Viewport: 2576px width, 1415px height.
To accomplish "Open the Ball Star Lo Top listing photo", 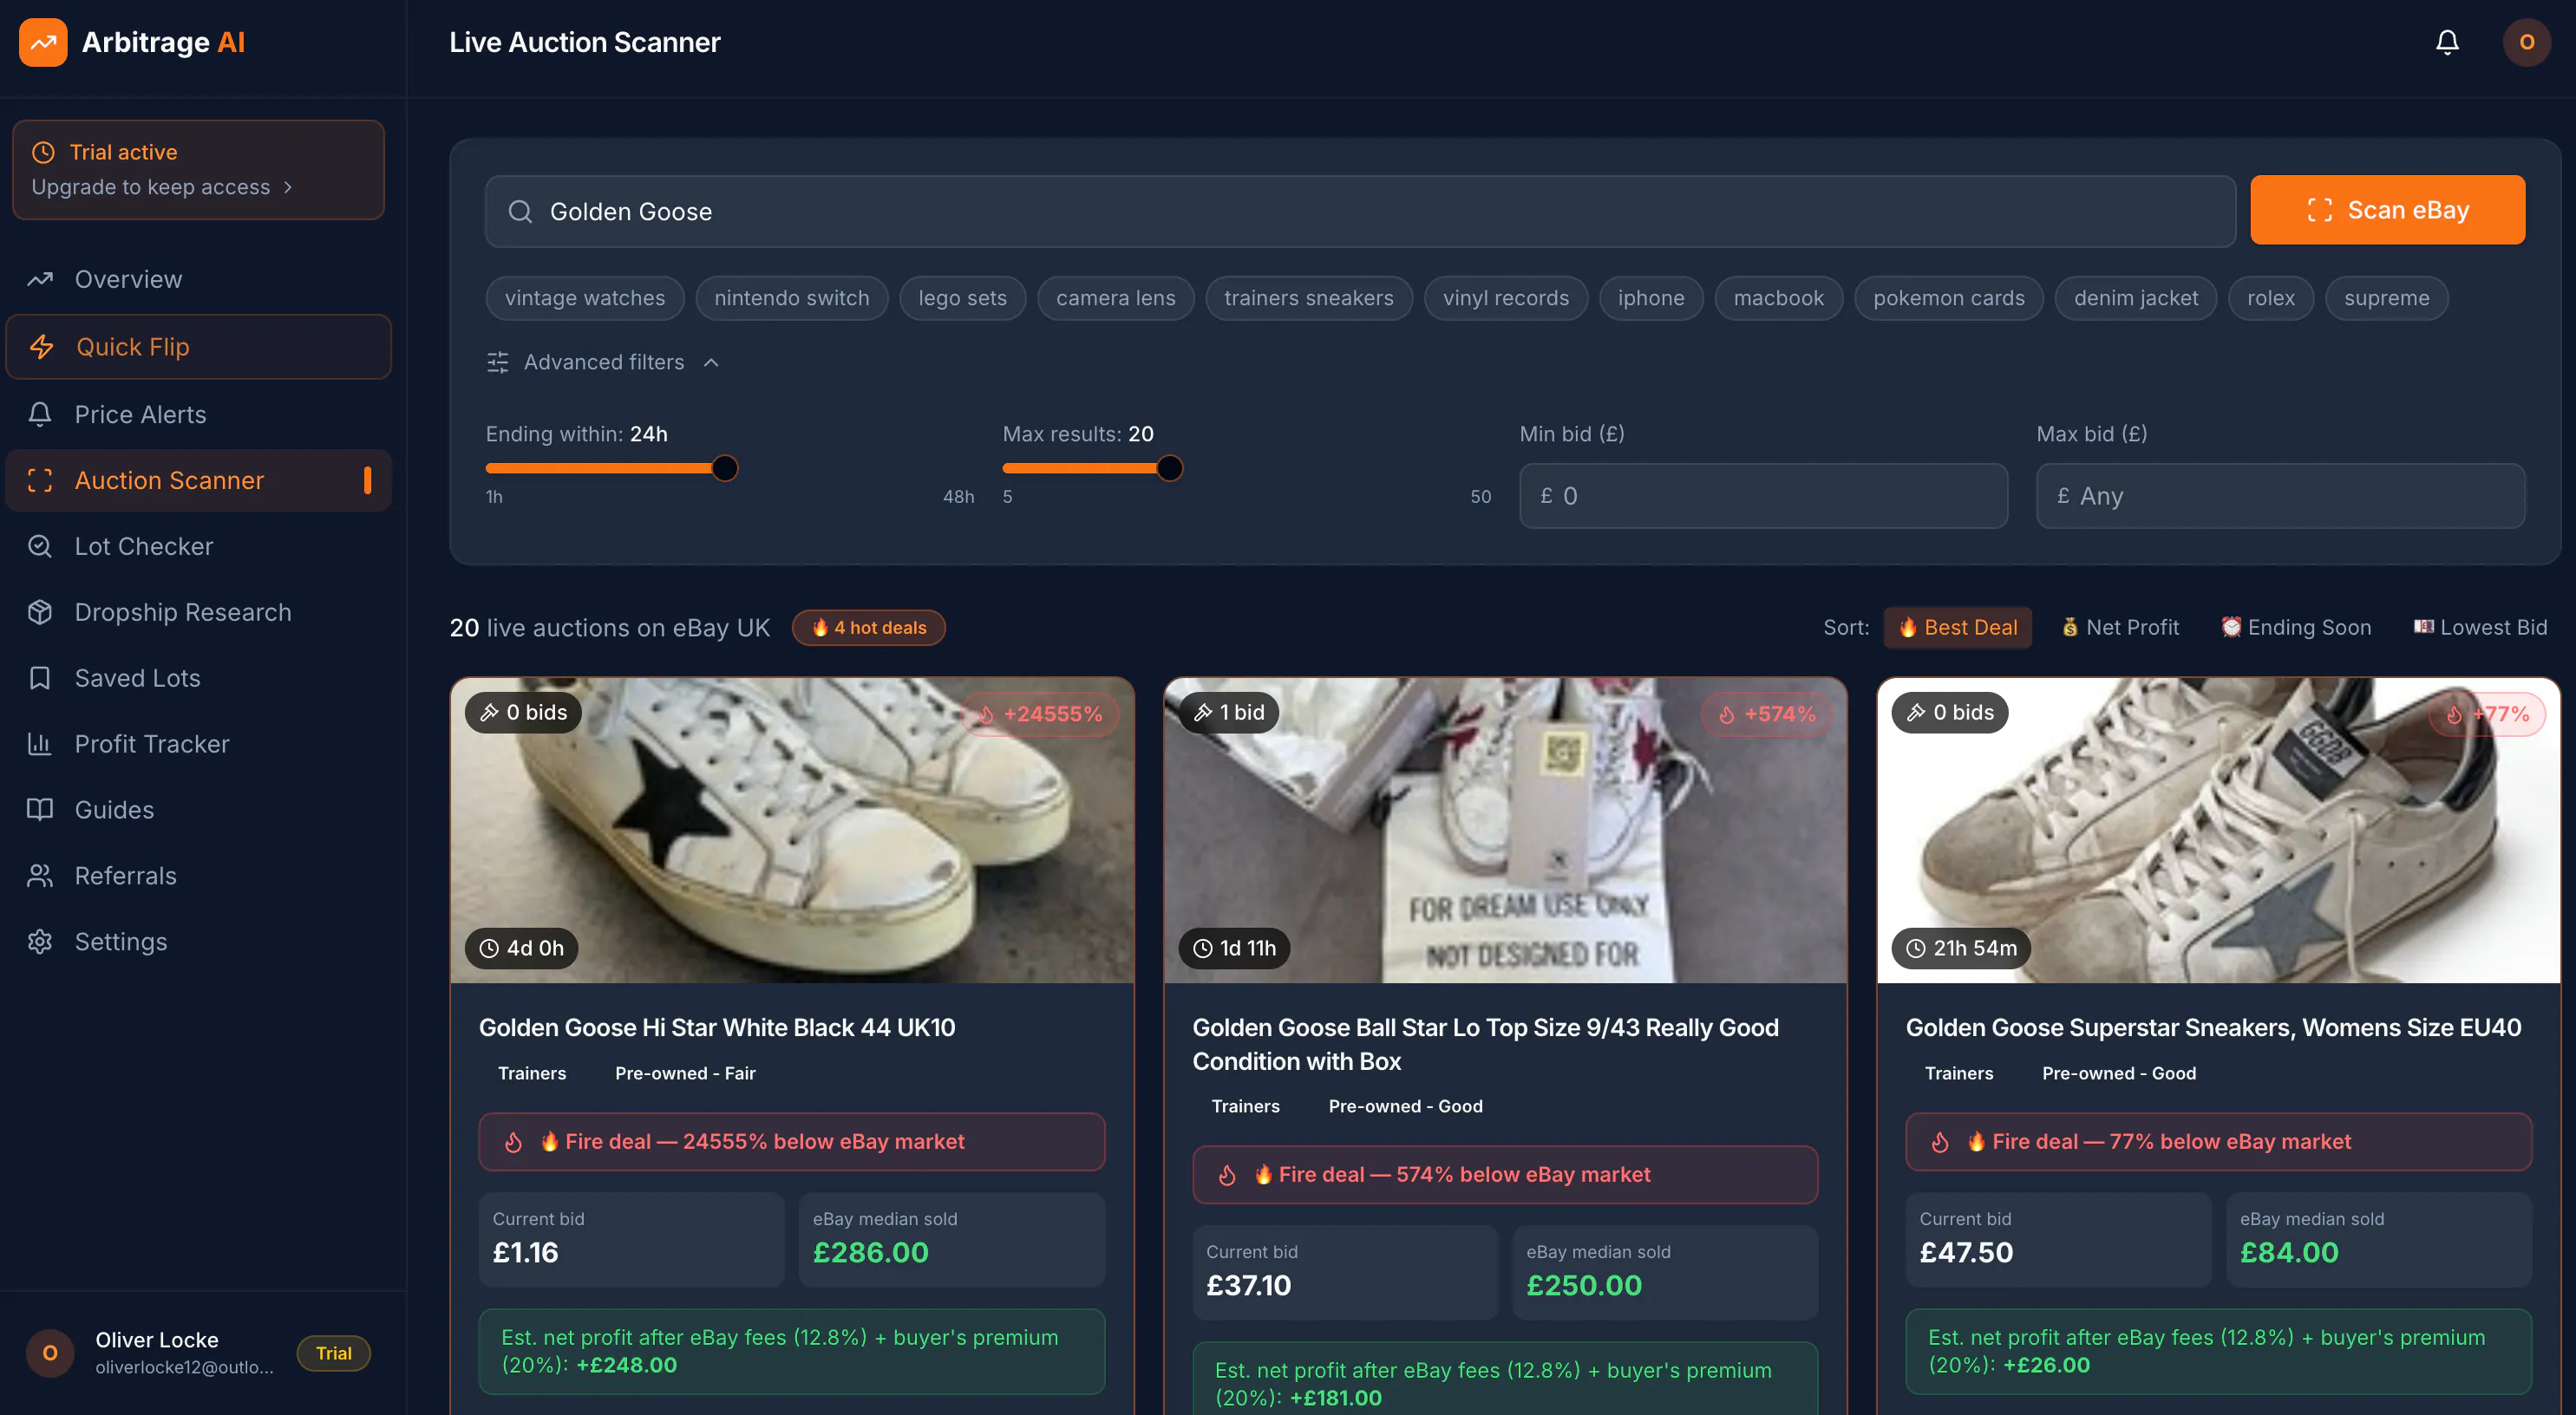I will tap(1505, 830).
